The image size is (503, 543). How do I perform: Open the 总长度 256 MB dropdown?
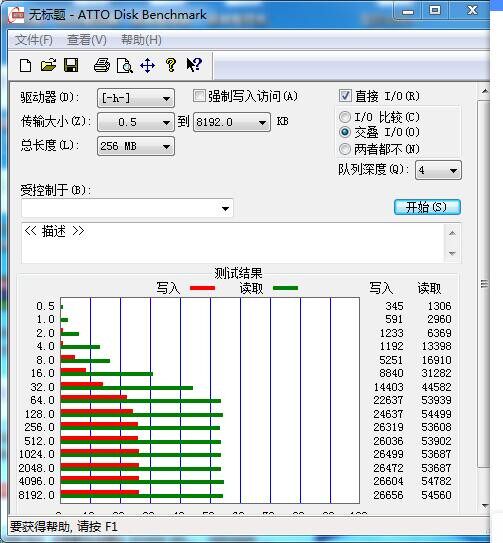coord(136,146)
